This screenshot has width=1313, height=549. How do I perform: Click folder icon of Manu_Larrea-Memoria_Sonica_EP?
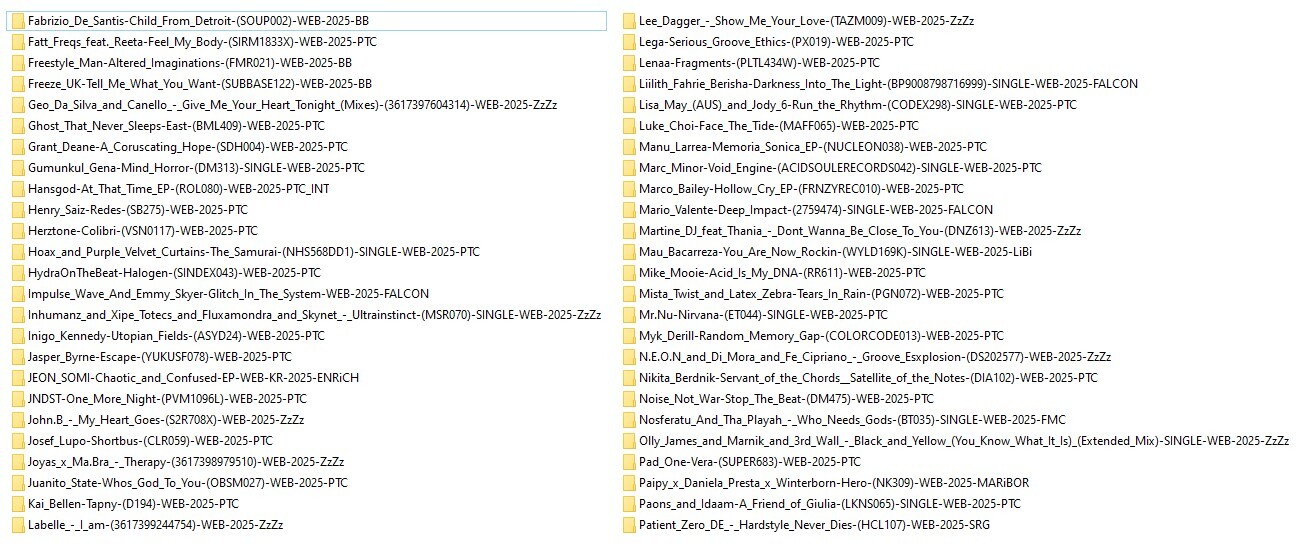[628, 147]
